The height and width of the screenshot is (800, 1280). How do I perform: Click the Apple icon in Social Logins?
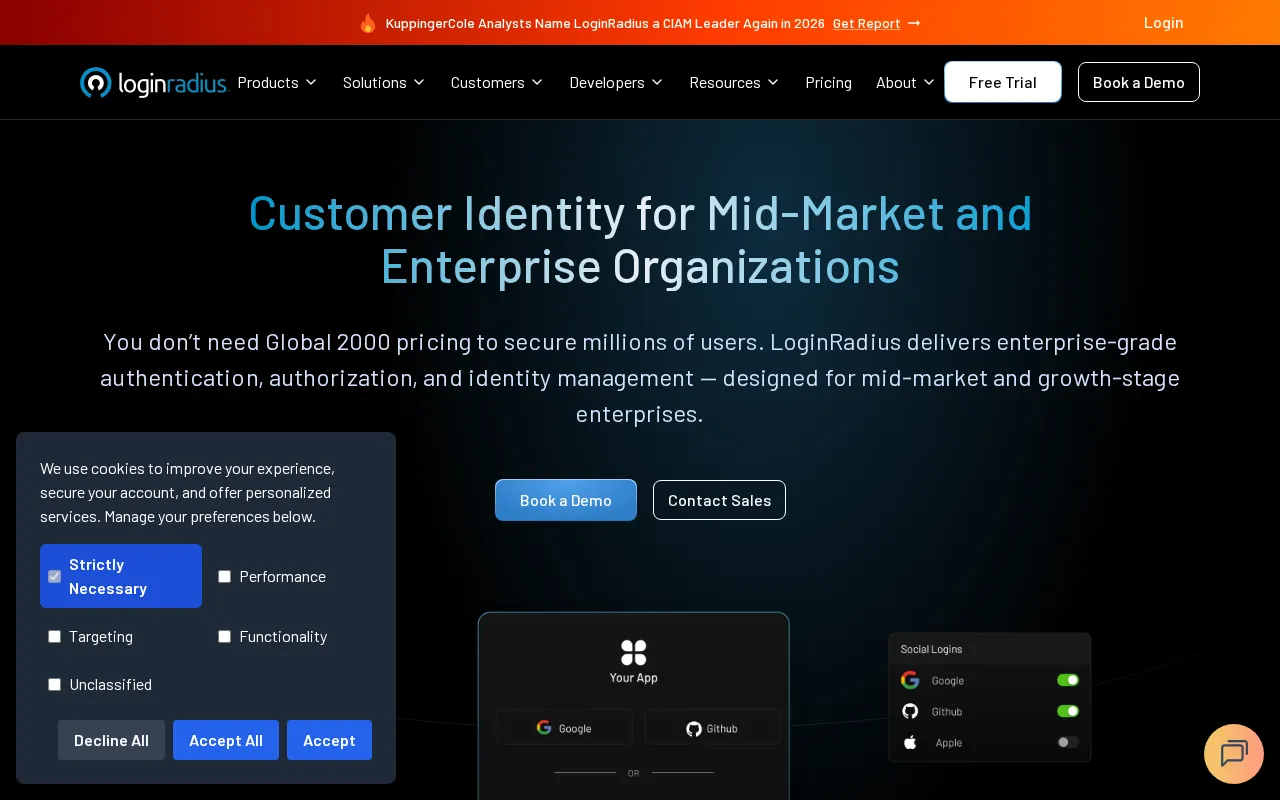(x=910, y=742)
